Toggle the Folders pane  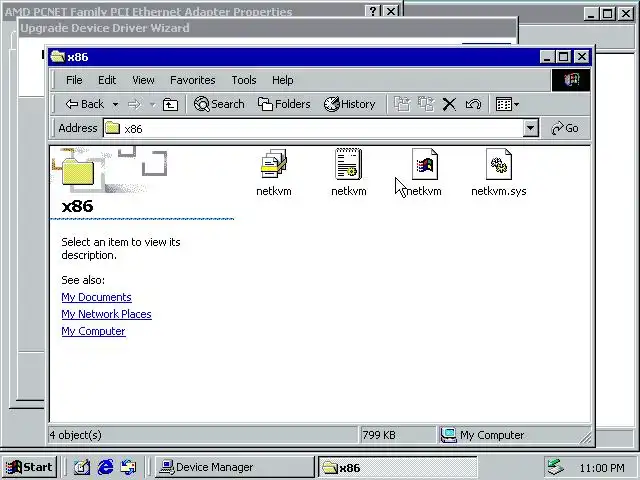tap(284, 104)
